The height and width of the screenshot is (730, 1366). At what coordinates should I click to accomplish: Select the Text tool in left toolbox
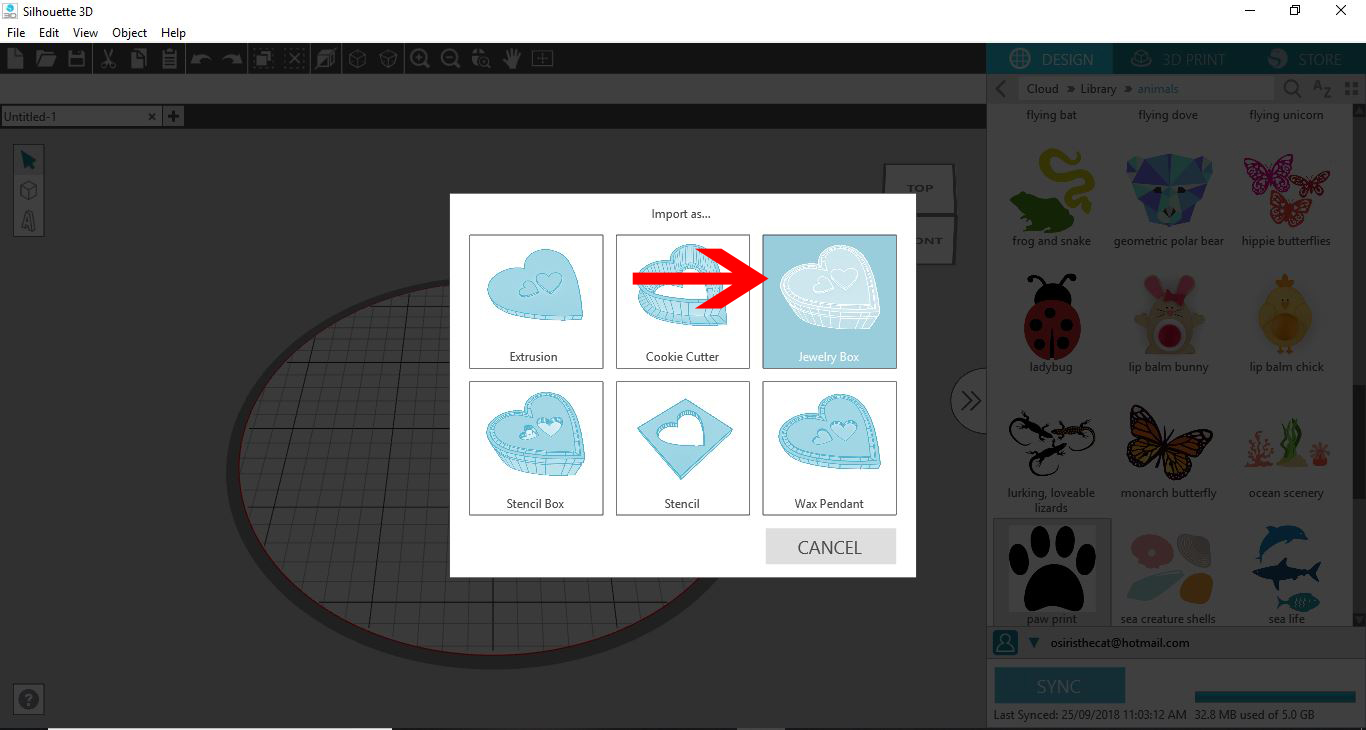click(x=28, y=220)
